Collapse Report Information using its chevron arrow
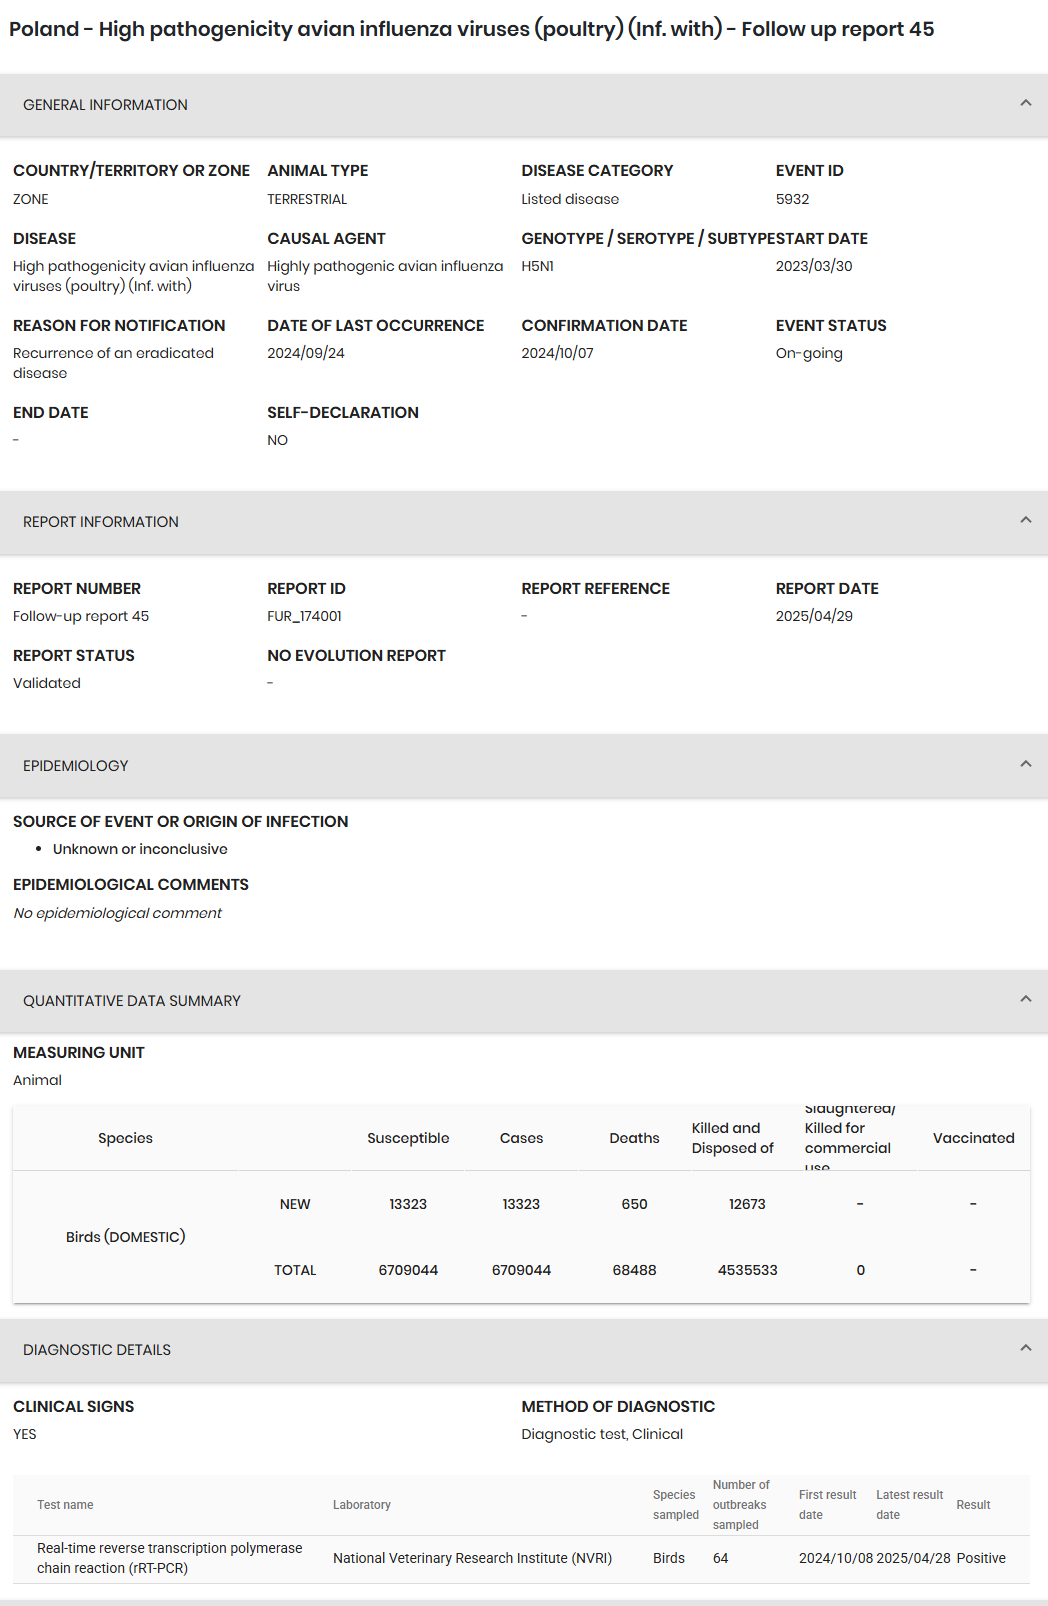 [x=1025, y=520]
